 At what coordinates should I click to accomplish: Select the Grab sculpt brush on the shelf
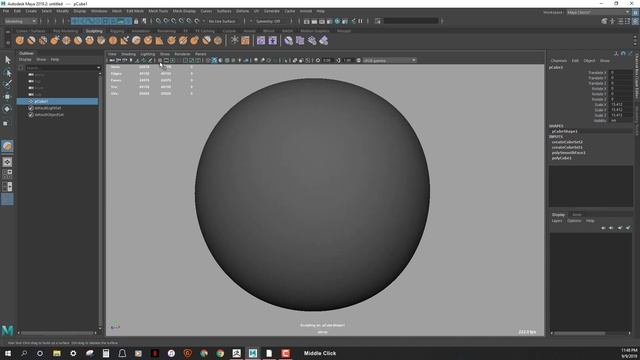(55, 40)
